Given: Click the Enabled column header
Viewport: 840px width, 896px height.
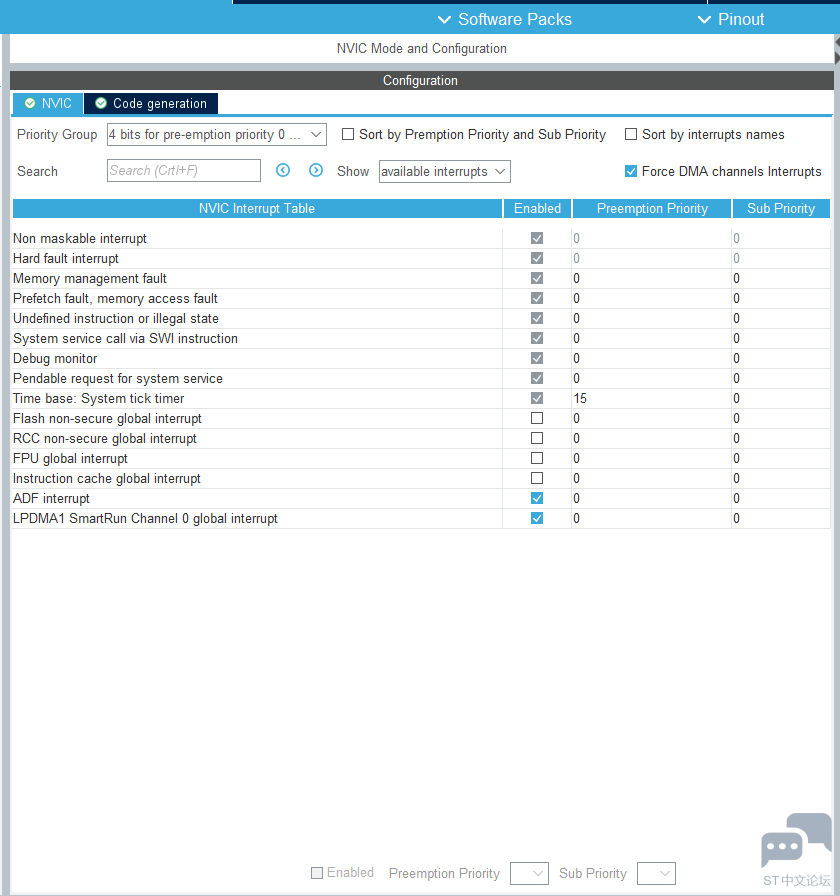Looking at the screenshot, I should point(537,209).
